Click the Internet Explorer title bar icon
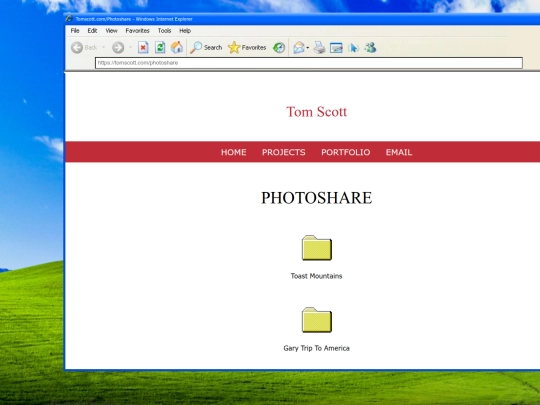The width and height of the screenshot is (540, 405). (69, 19)
